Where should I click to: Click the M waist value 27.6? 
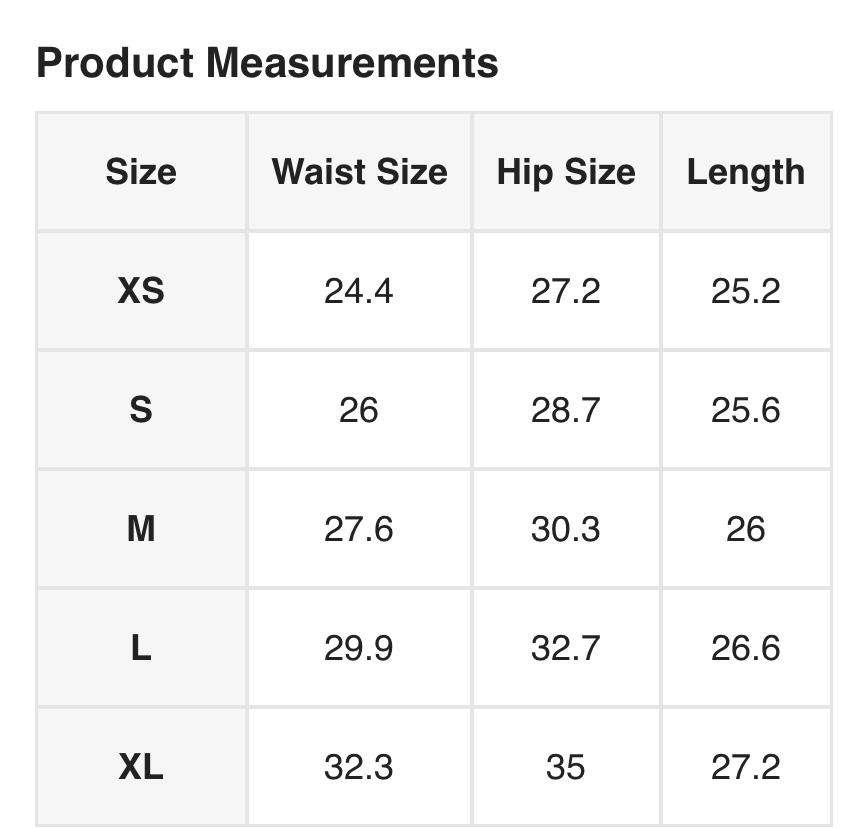point(359,529)
